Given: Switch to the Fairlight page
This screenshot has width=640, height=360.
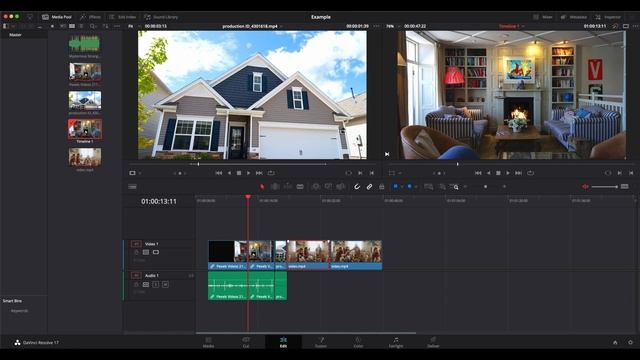Looking at the screenshot, I should (x=396, y=342).
